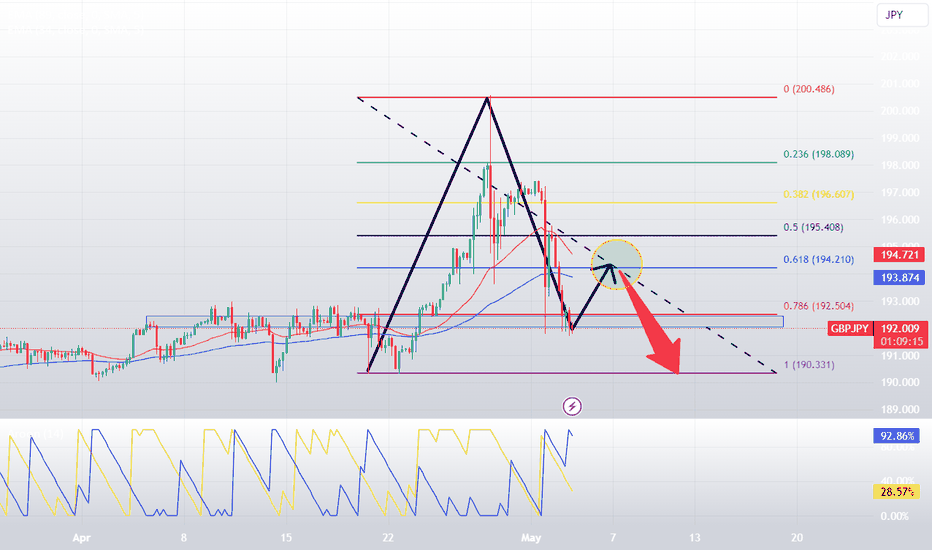Click 200.000 on the price scale
The height and width of the screenshot is (550, 932).
click(900, 111)
